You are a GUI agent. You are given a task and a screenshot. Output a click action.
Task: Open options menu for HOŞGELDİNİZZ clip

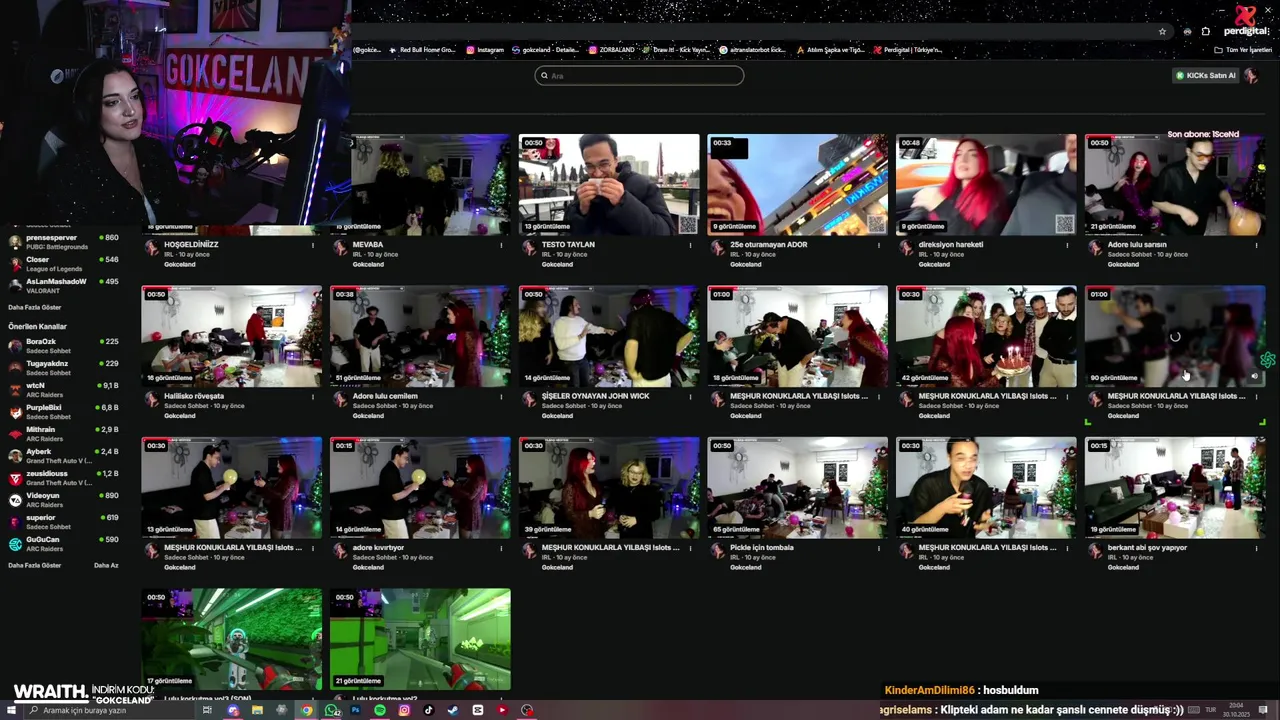[x=313, y=245]
